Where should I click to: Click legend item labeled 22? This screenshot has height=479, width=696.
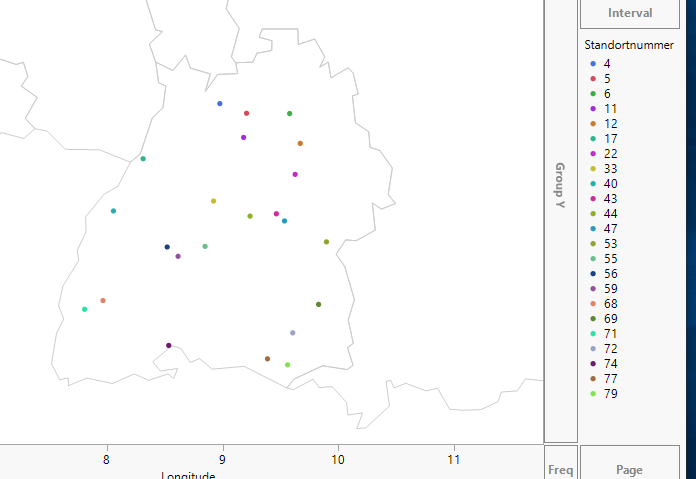[x=603, y=154]
